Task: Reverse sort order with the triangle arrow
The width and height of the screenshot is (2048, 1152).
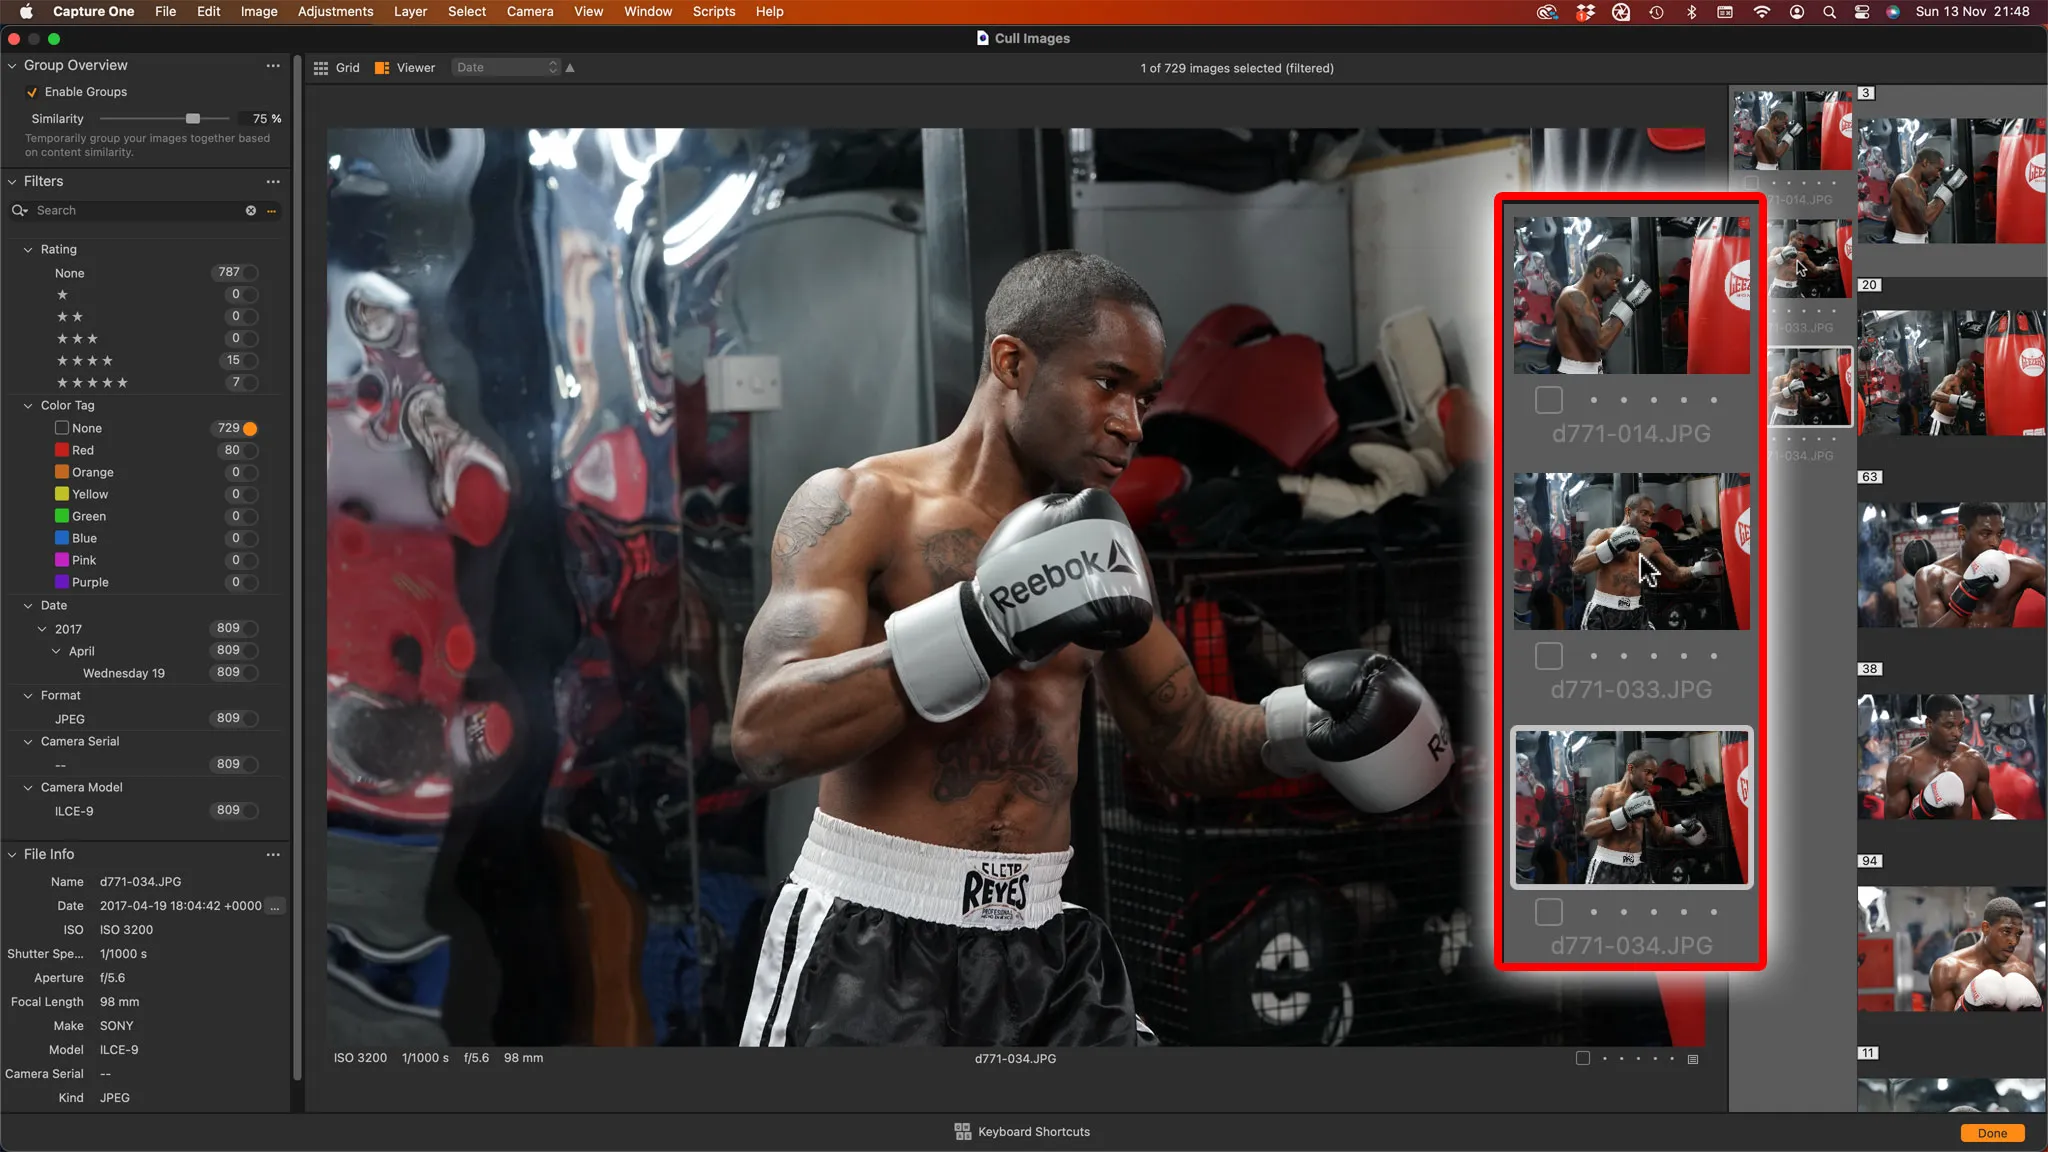Action: pyautogui.click(x=570, y=68)
